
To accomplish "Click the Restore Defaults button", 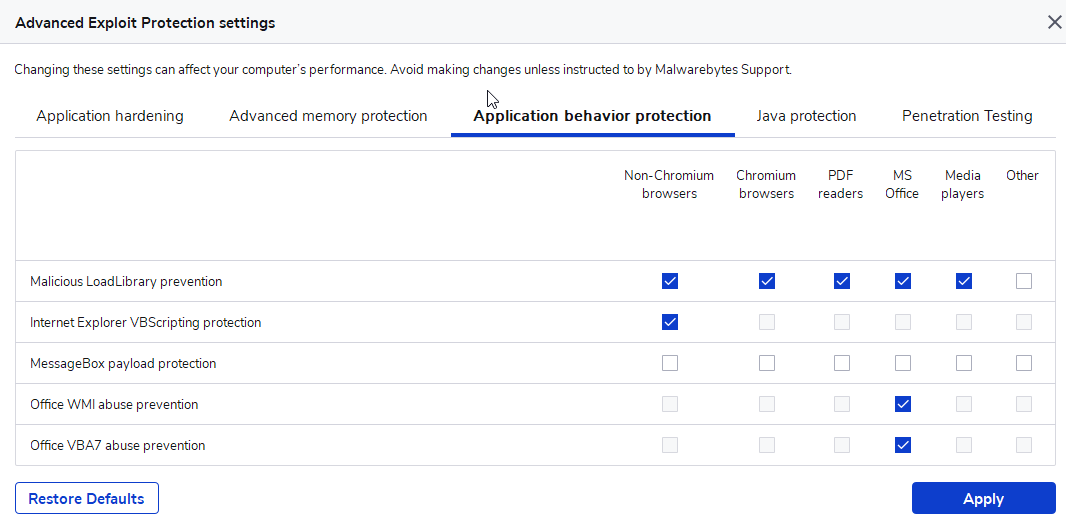I will coord(87,498).
